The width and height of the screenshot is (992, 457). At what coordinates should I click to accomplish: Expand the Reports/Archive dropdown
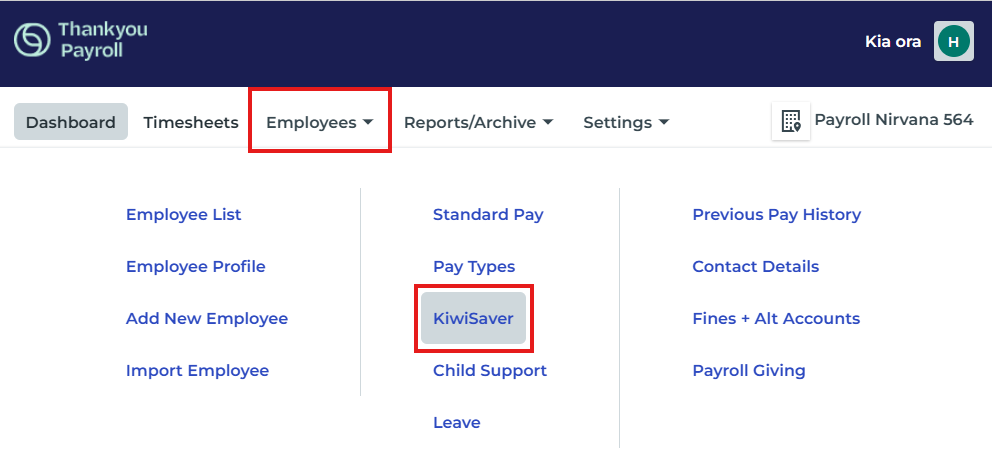click(x=478, y=122)
